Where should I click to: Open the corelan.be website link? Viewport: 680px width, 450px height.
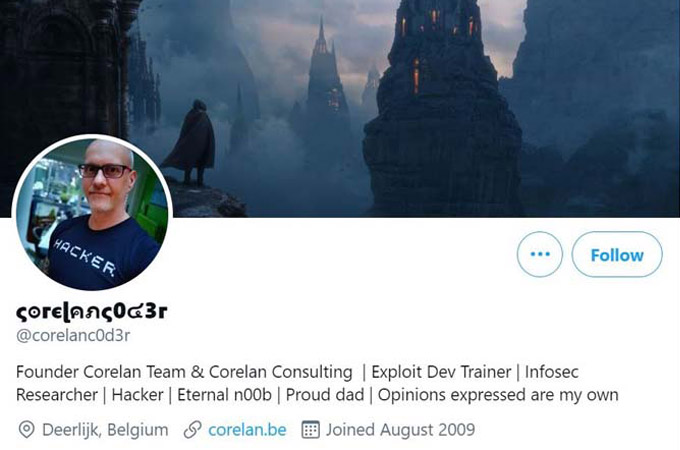247,430
